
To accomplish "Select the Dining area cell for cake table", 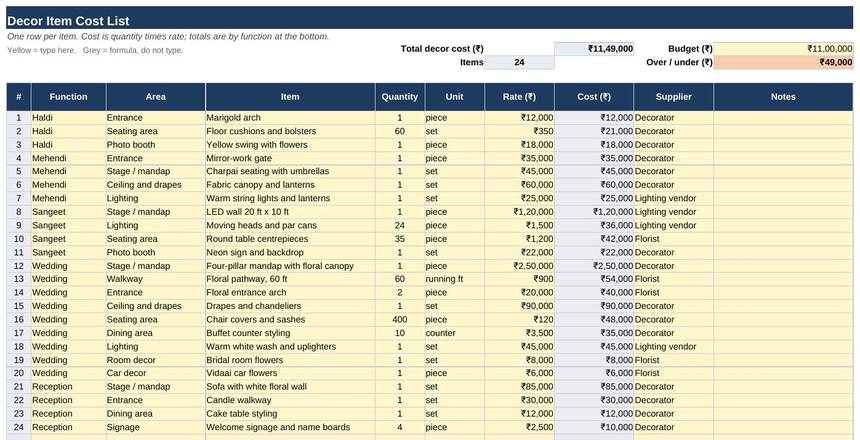I will [156, 414].
